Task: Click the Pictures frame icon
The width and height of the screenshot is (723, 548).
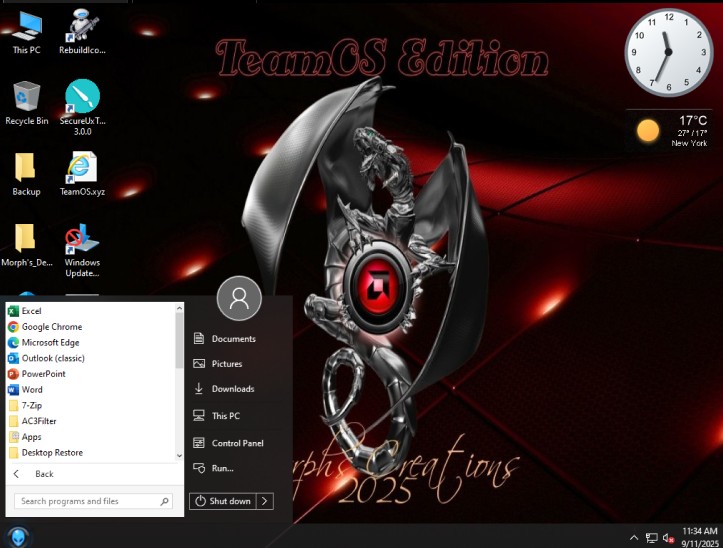Action: tap(199, 363)
